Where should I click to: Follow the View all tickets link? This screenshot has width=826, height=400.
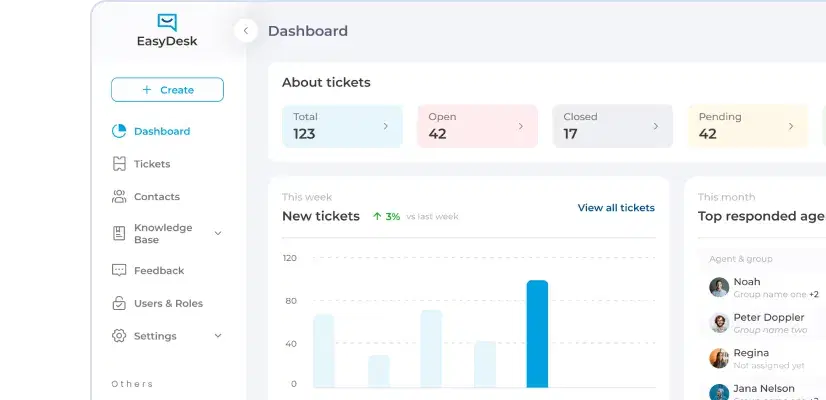coord(616,208)
